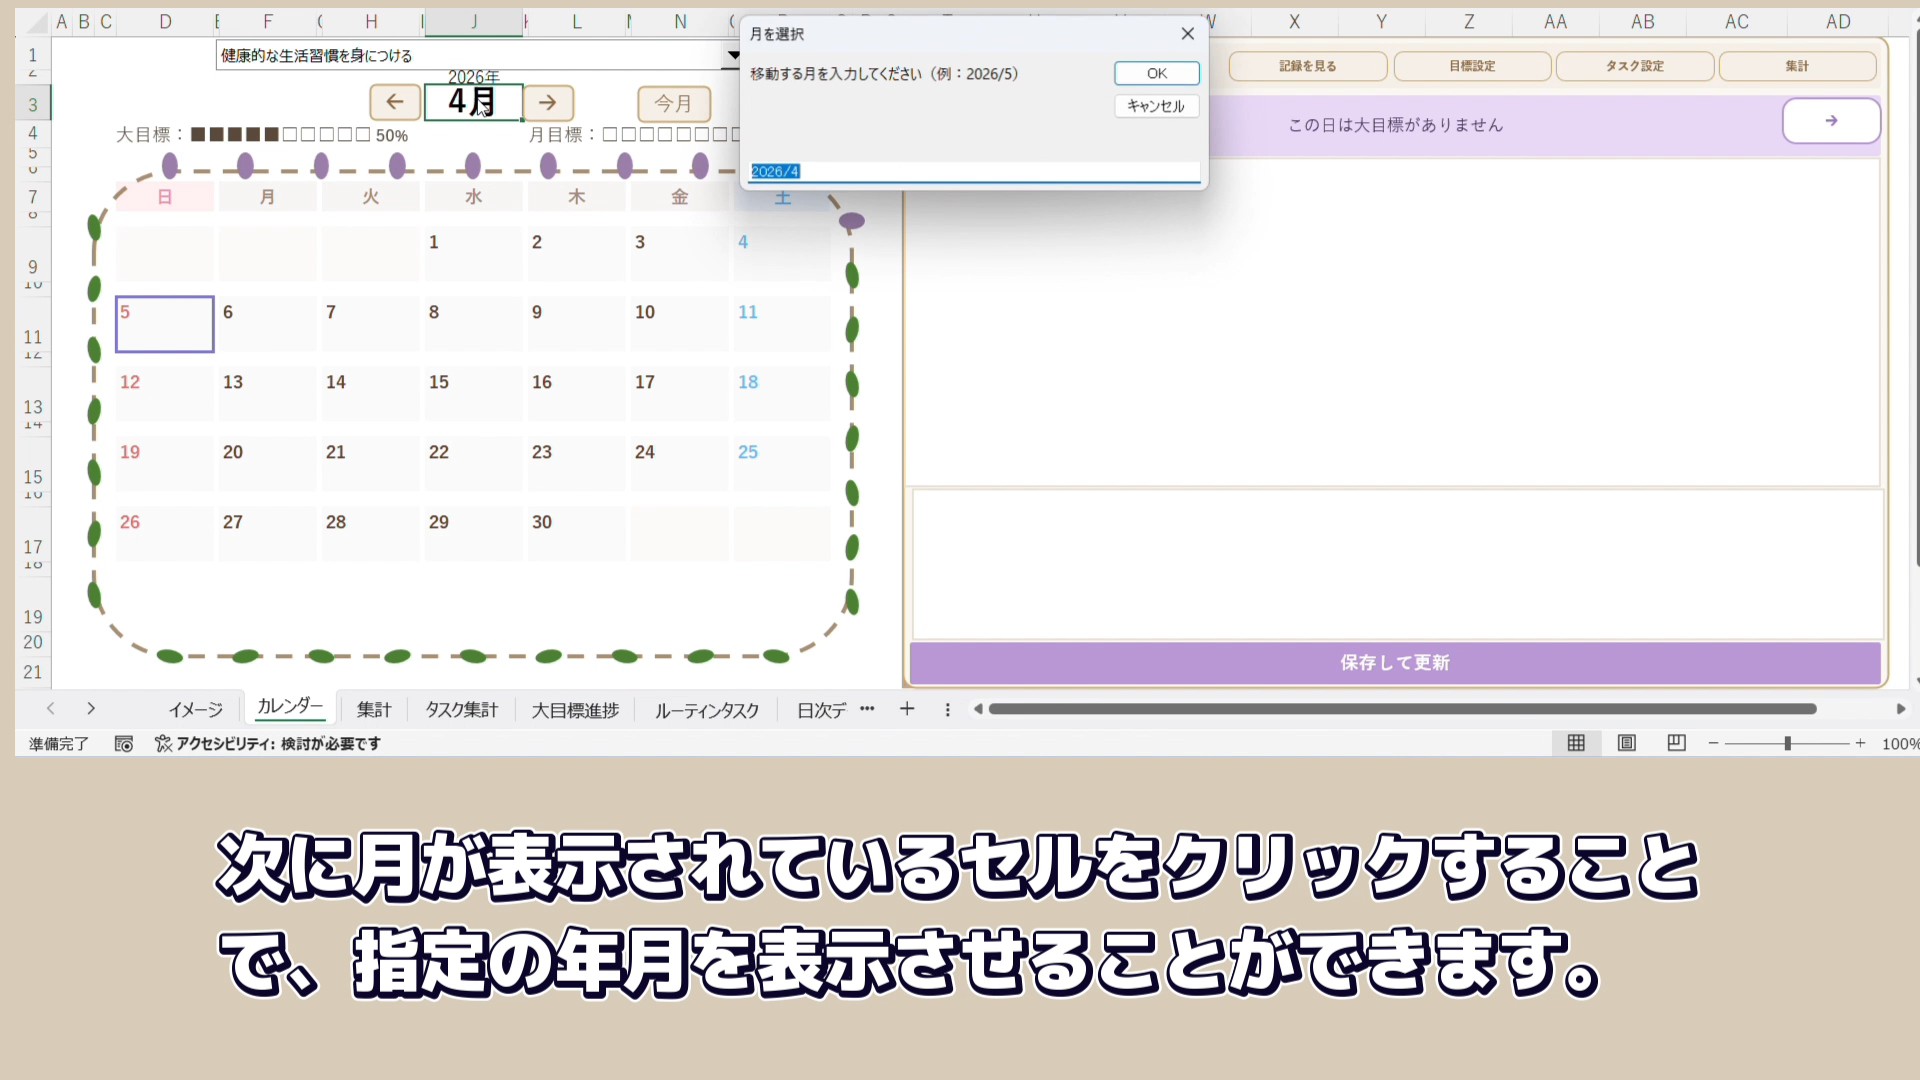This screenshot has height=1080, width=1920.
Task: Click the add new sheet plus icon
Action: (x=907, y=709)
